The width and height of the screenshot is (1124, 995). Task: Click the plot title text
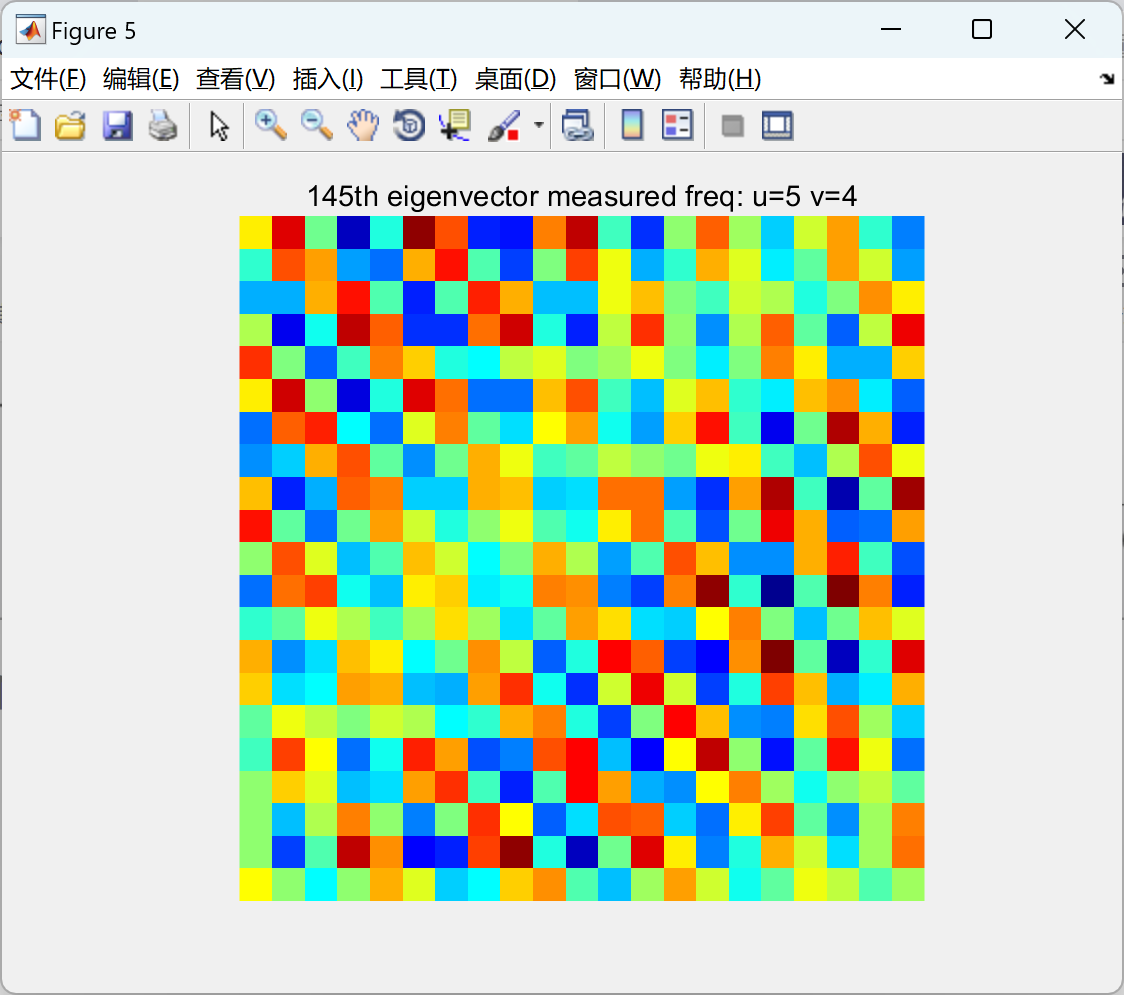coord(582,196)
